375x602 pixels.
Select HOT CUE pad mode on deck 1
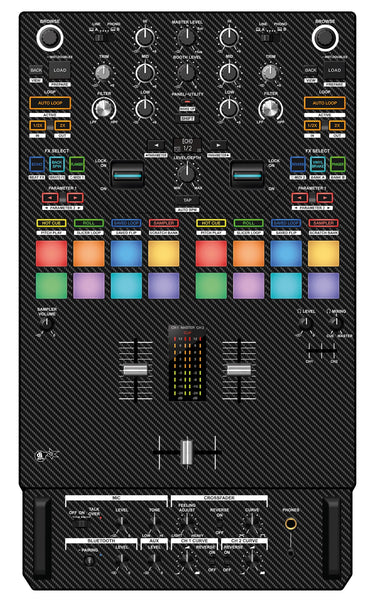click(x=51, y=223)
